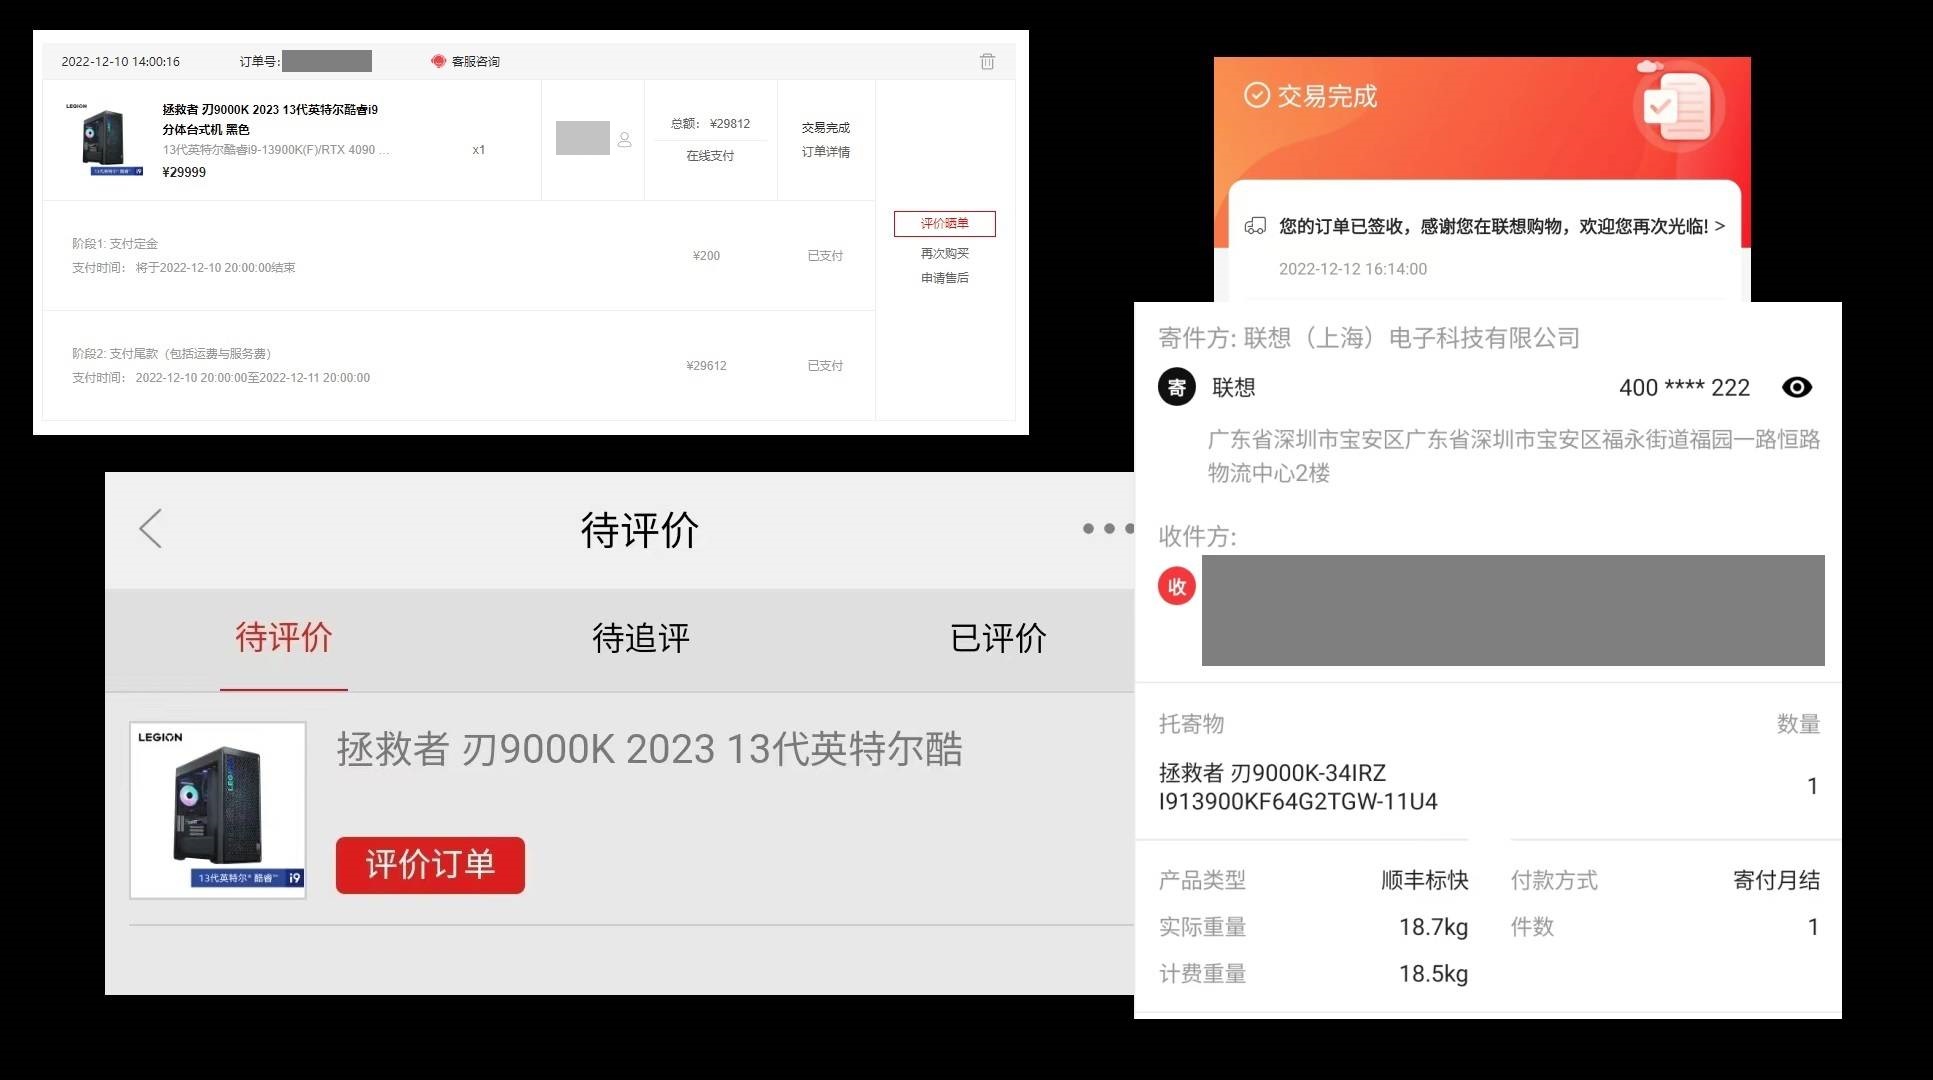Select the 待评价 tab
The image size is (1933, 1080).
click(284, 639)
